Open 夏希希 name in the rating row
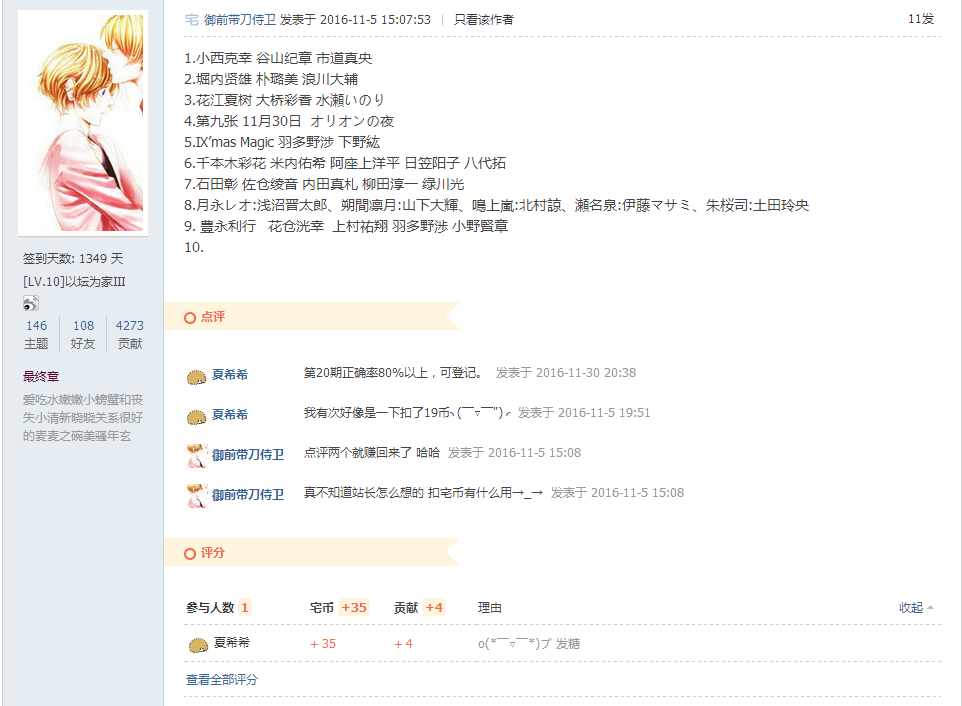Screen dimensions: 962x706 click(232, 642)
